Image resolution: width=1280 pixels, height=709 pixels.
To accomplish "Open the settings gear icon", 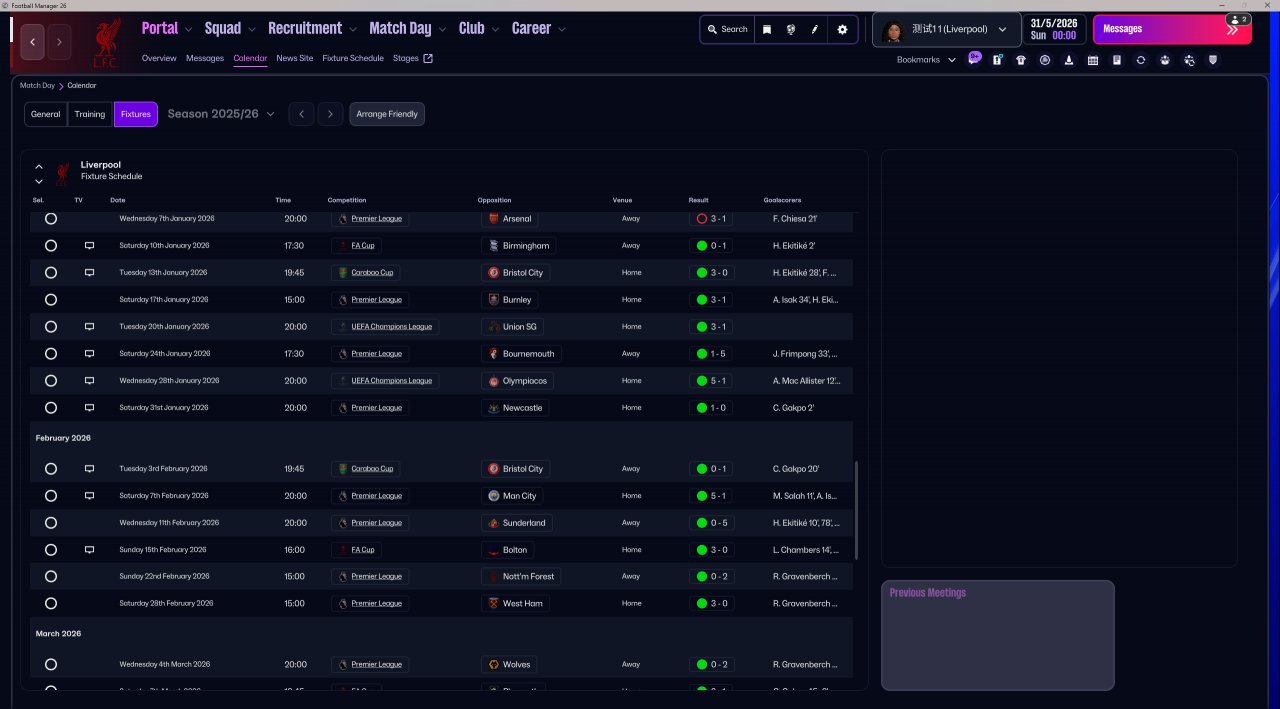I will pos(842,29).
